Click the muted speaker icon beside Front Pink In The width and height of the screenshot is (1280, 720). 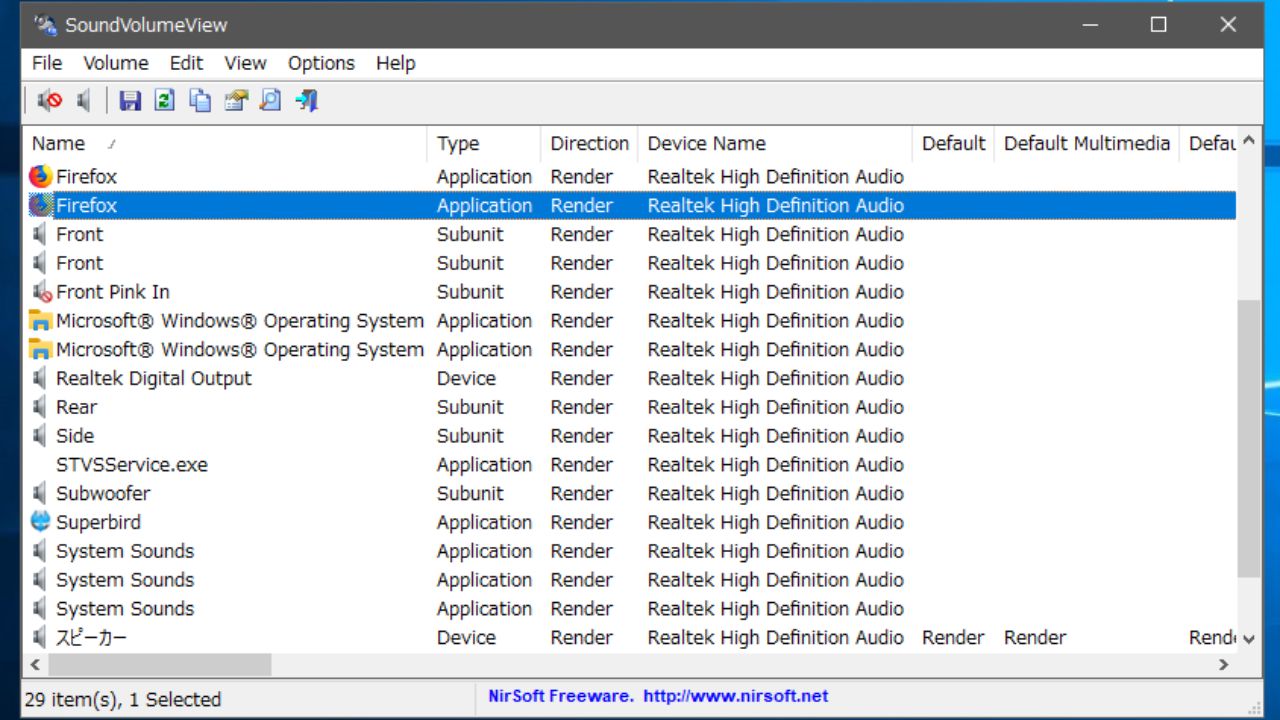41,292
